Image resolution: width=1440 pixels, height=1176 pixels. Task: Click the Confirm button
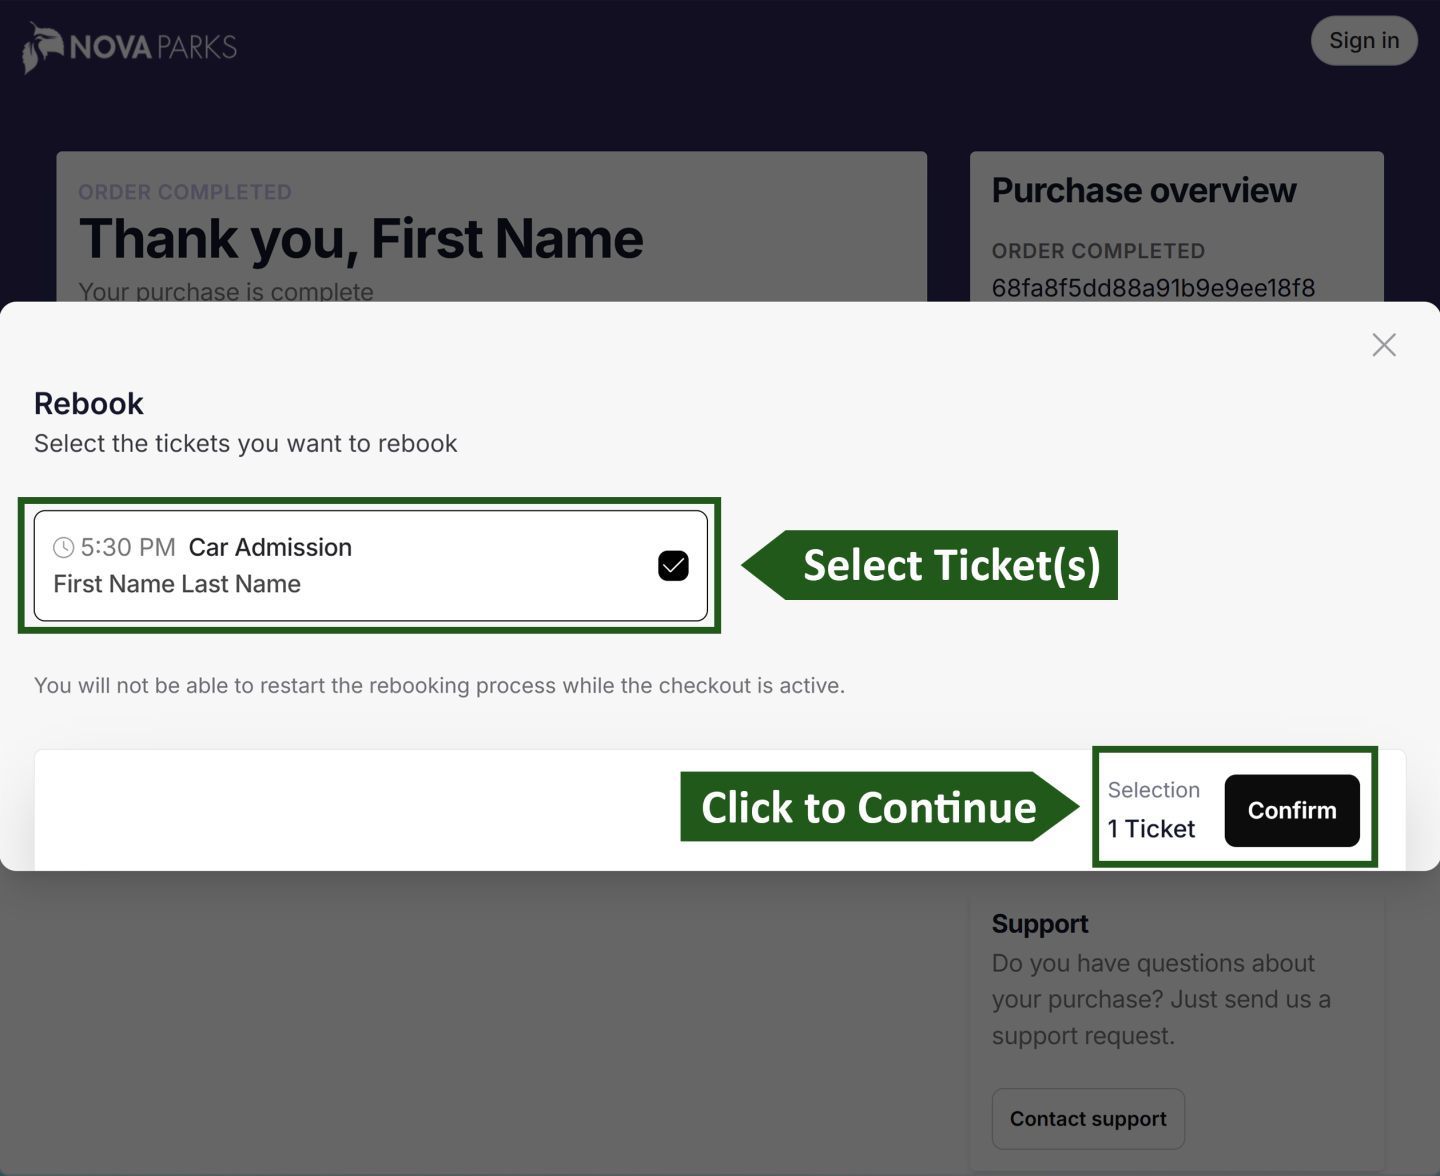pyautogui.click(x=1291, y=811)
